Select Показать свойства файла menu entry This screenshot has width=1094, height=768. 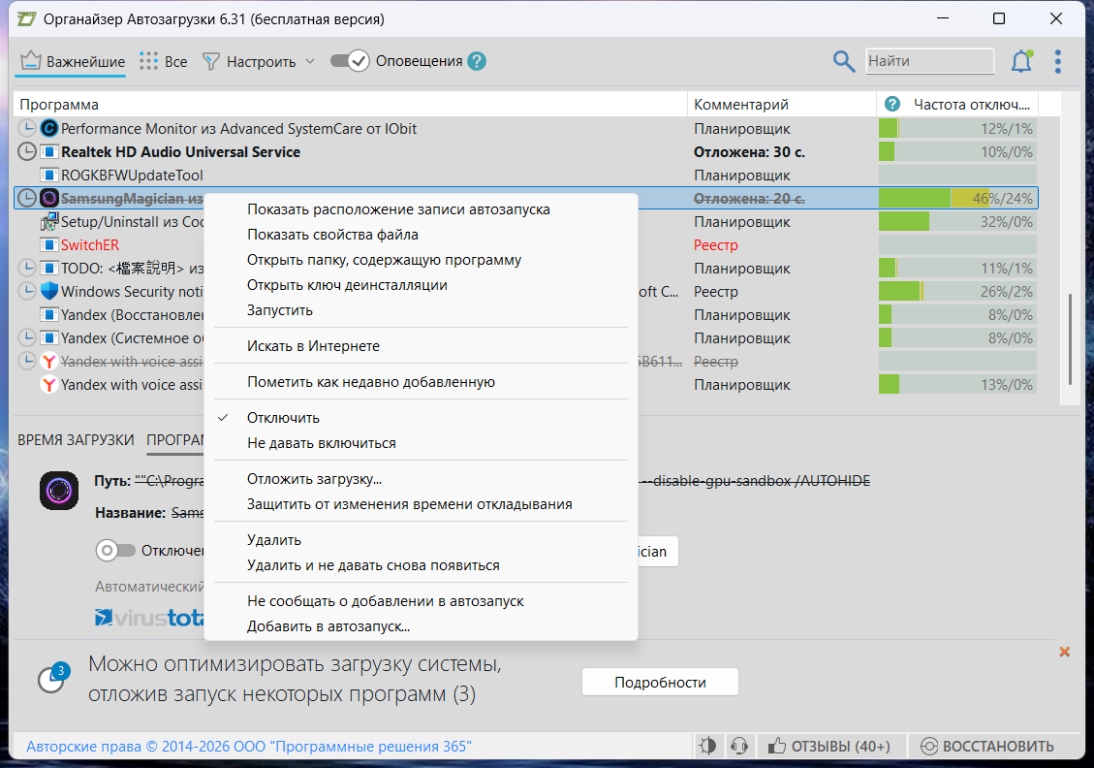pyautogui.click(x=332, y=234)
